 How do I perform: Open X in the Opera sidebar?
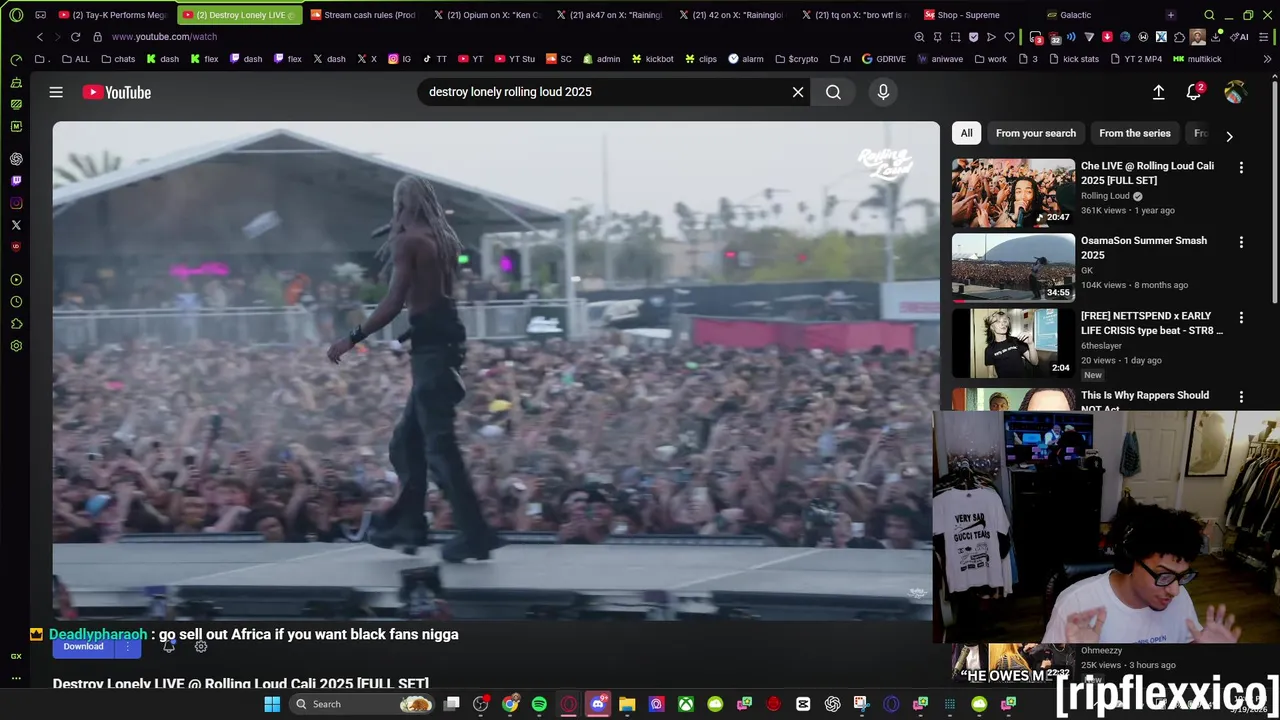click(16, 225)
